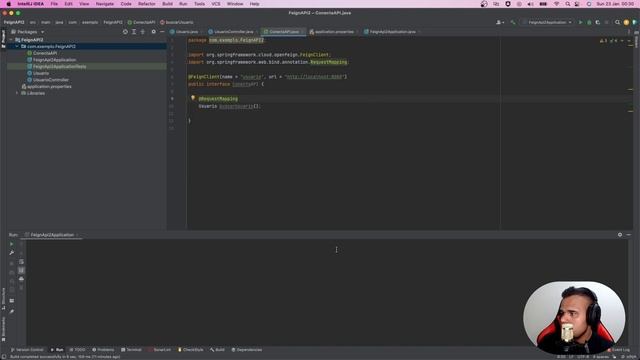Open Terminal tool window
The width and height of the screenshot is (640, 360).
tap(131, 350)
